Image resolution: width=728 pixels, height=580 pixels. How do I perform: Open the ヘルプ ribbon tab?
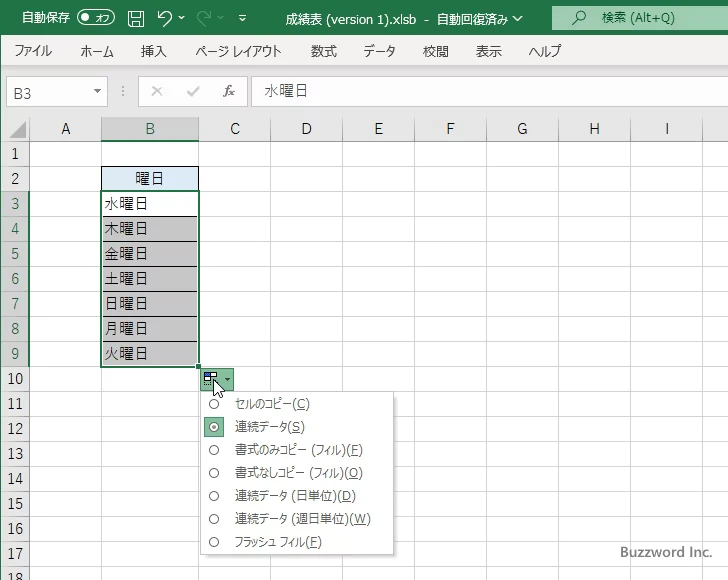point(545,51)
